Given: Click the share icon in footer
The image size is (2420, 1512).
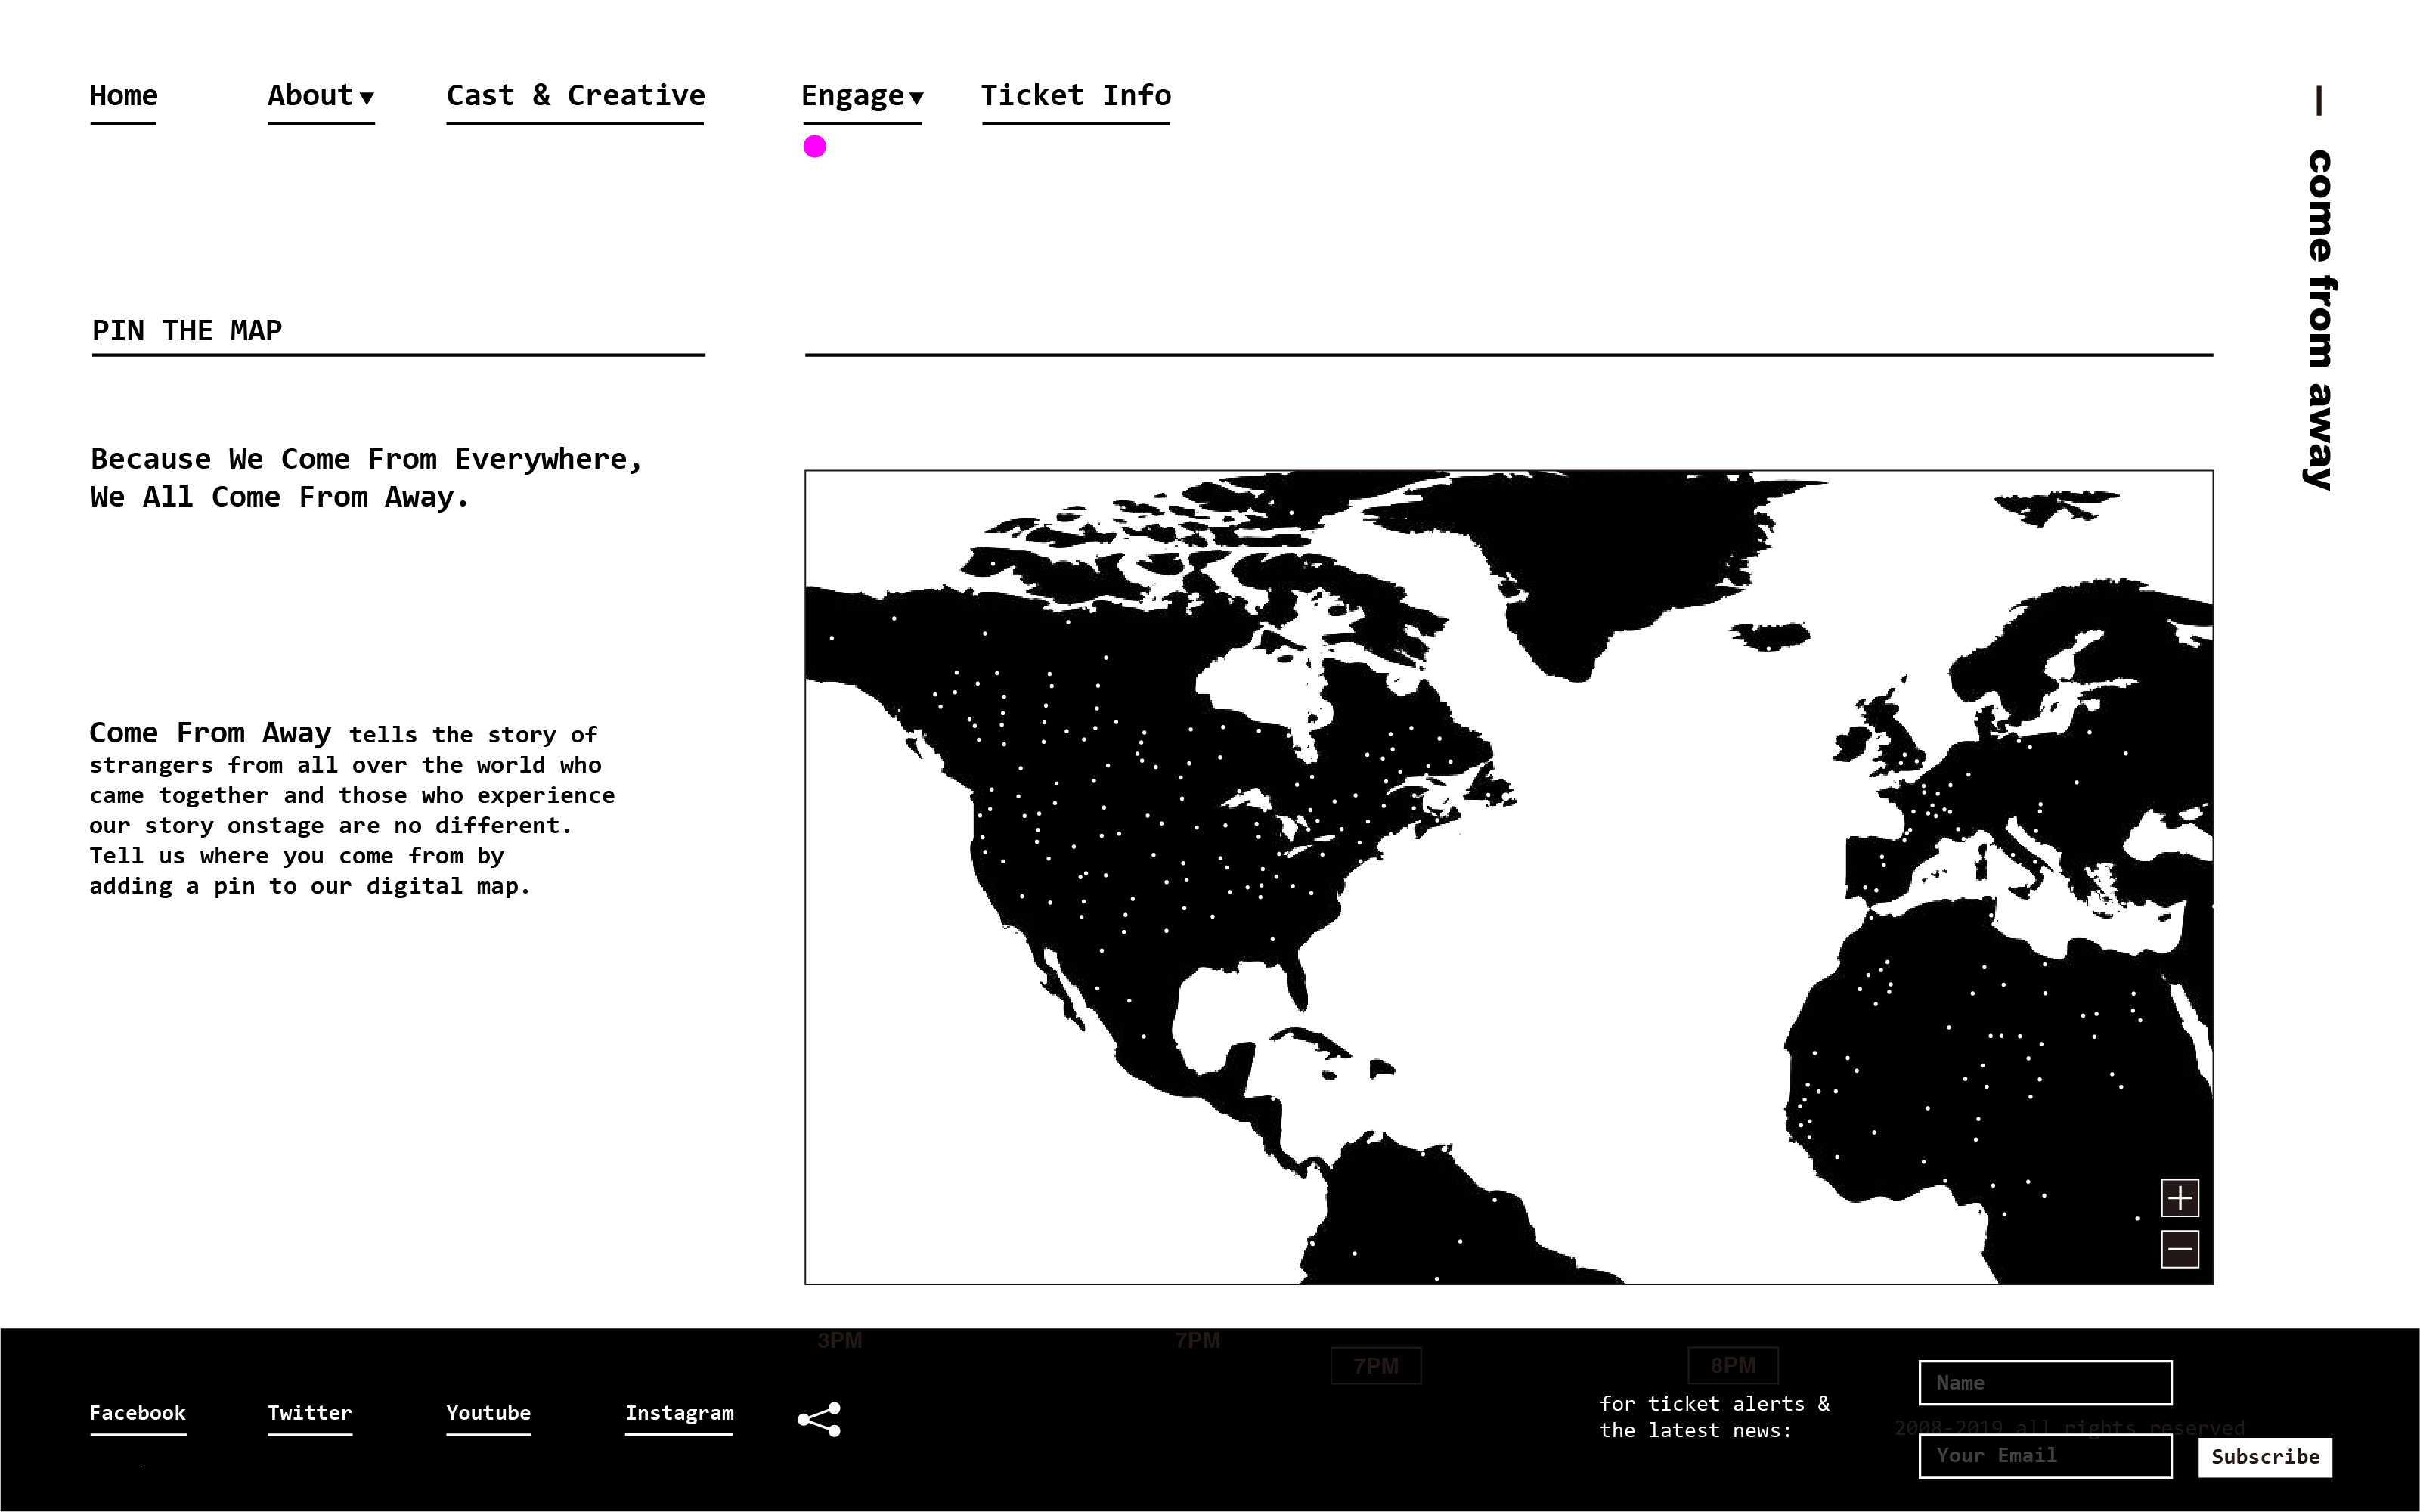Looking at the screenshot, I should point(819,1419).
